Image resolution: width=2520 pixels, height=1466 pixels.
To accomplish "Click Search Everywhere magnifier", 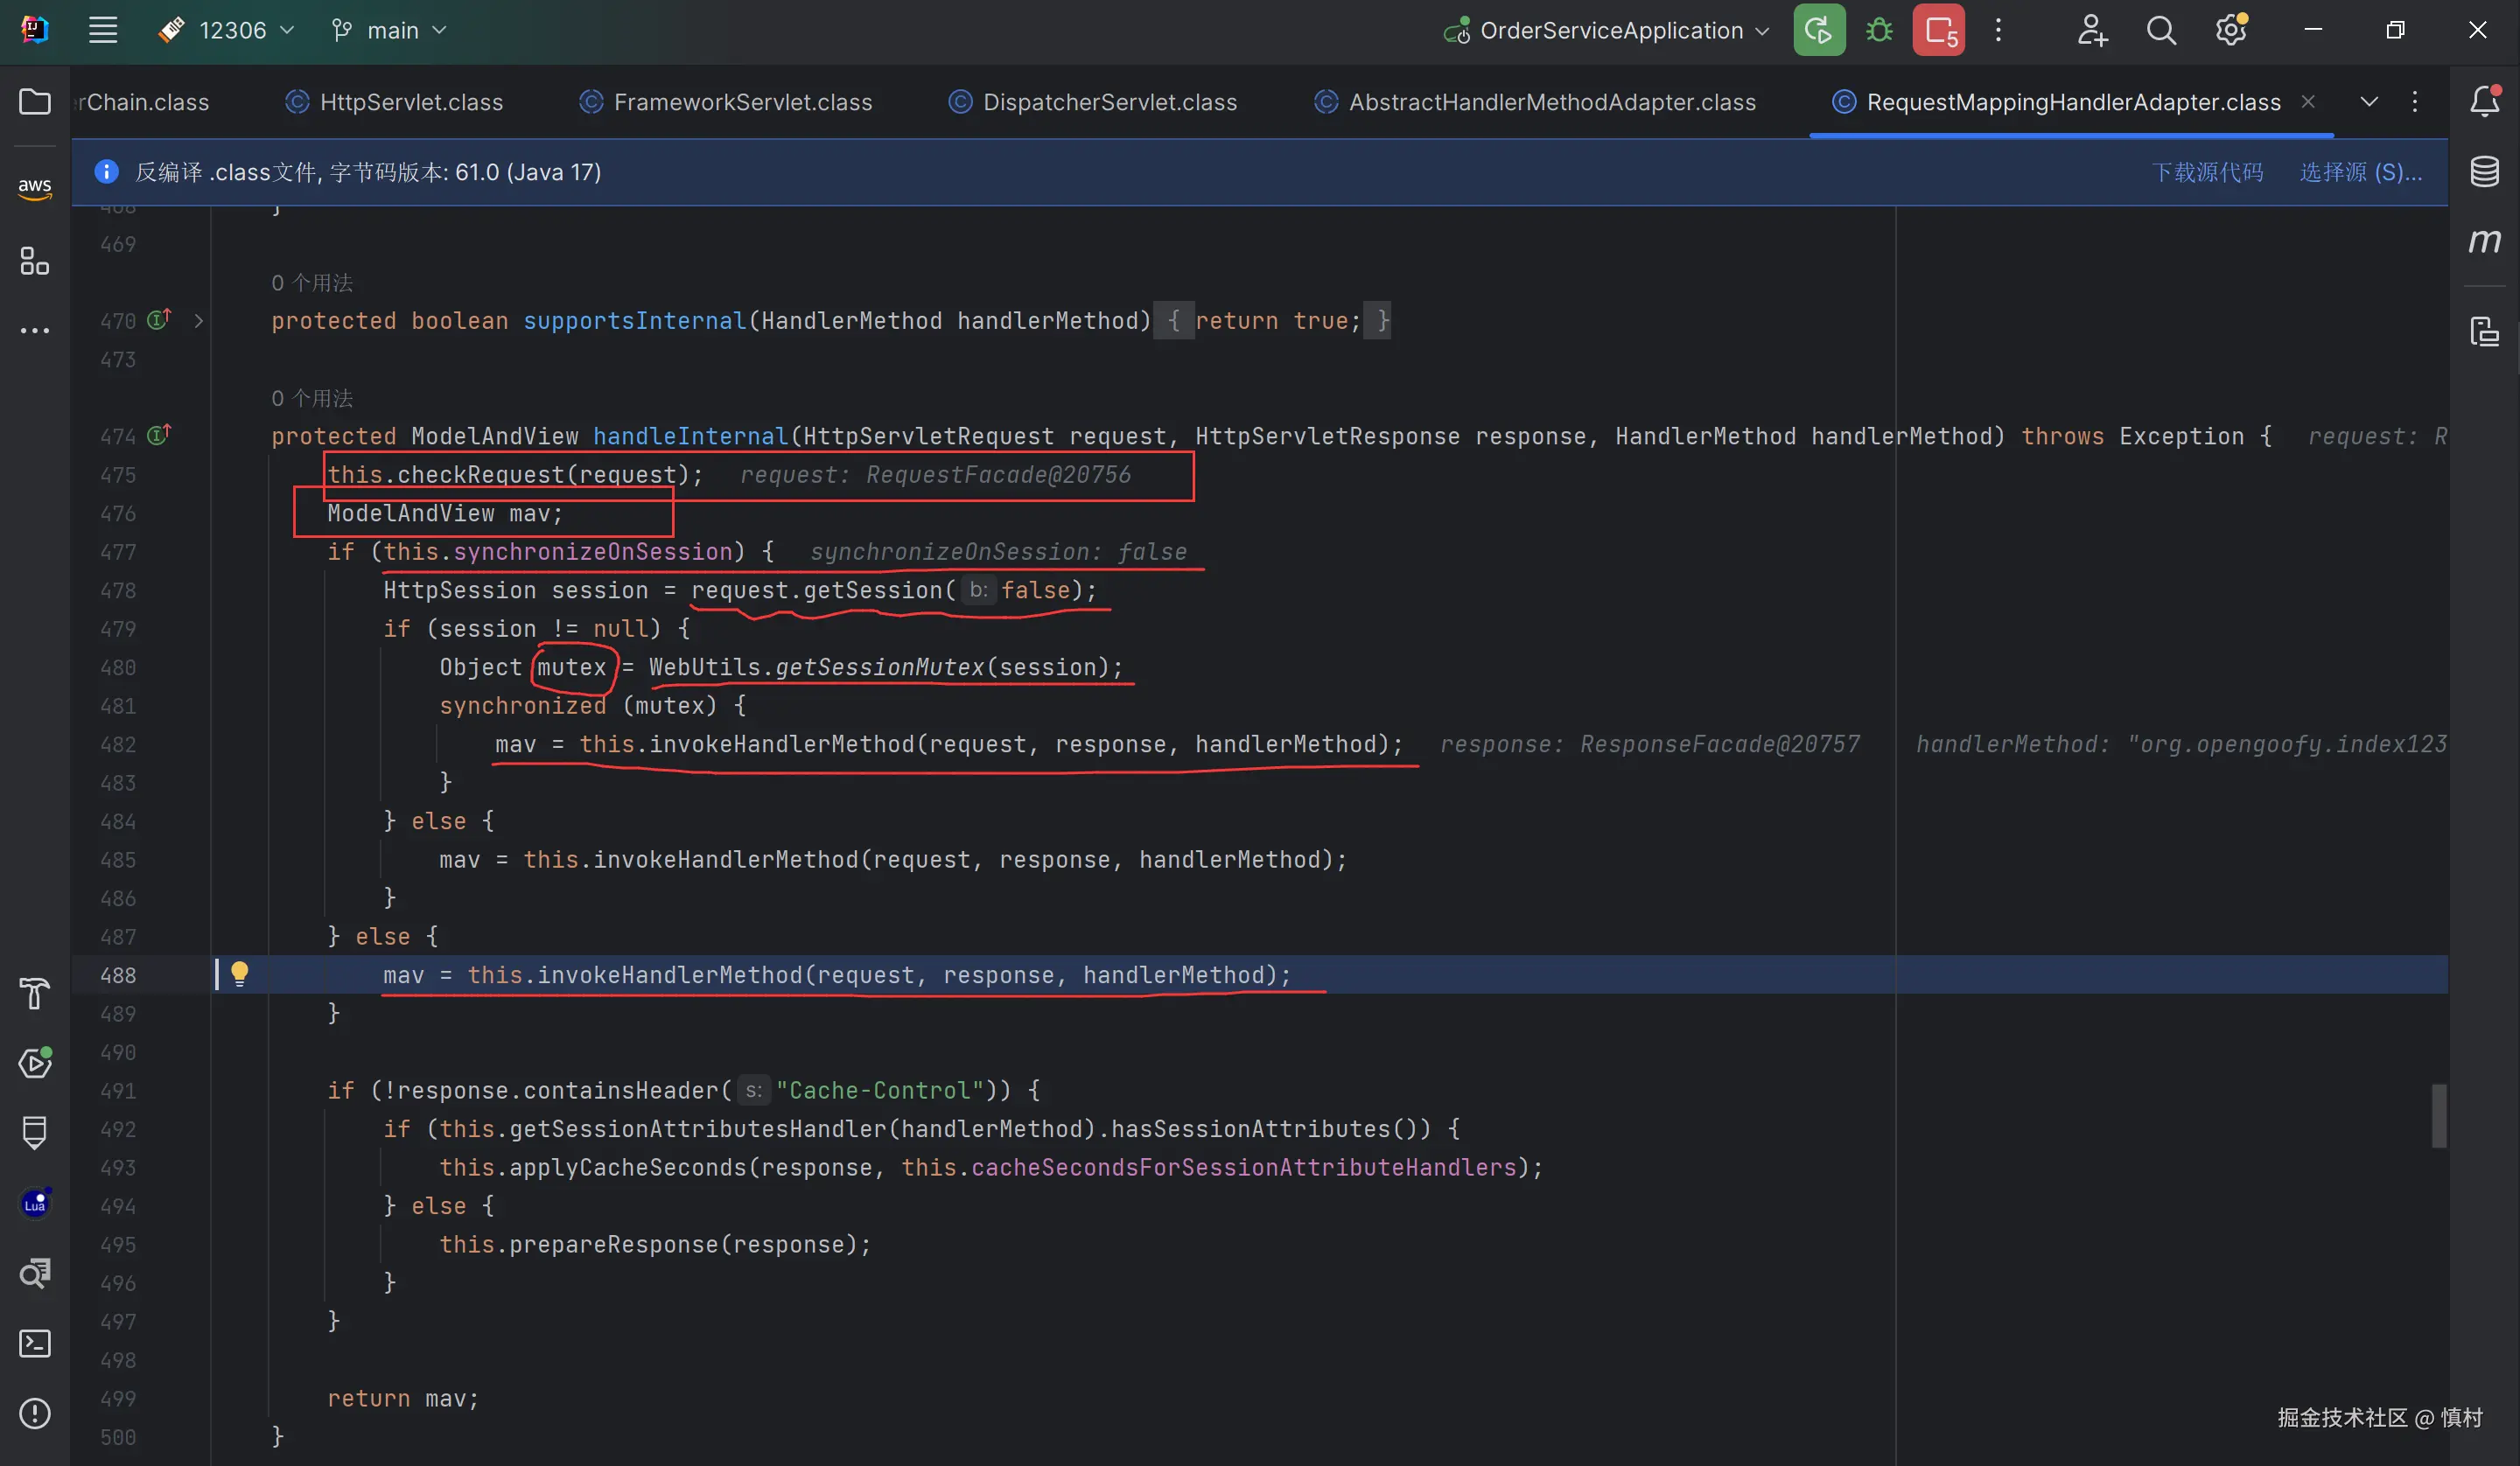I will tap(2161, 30).
